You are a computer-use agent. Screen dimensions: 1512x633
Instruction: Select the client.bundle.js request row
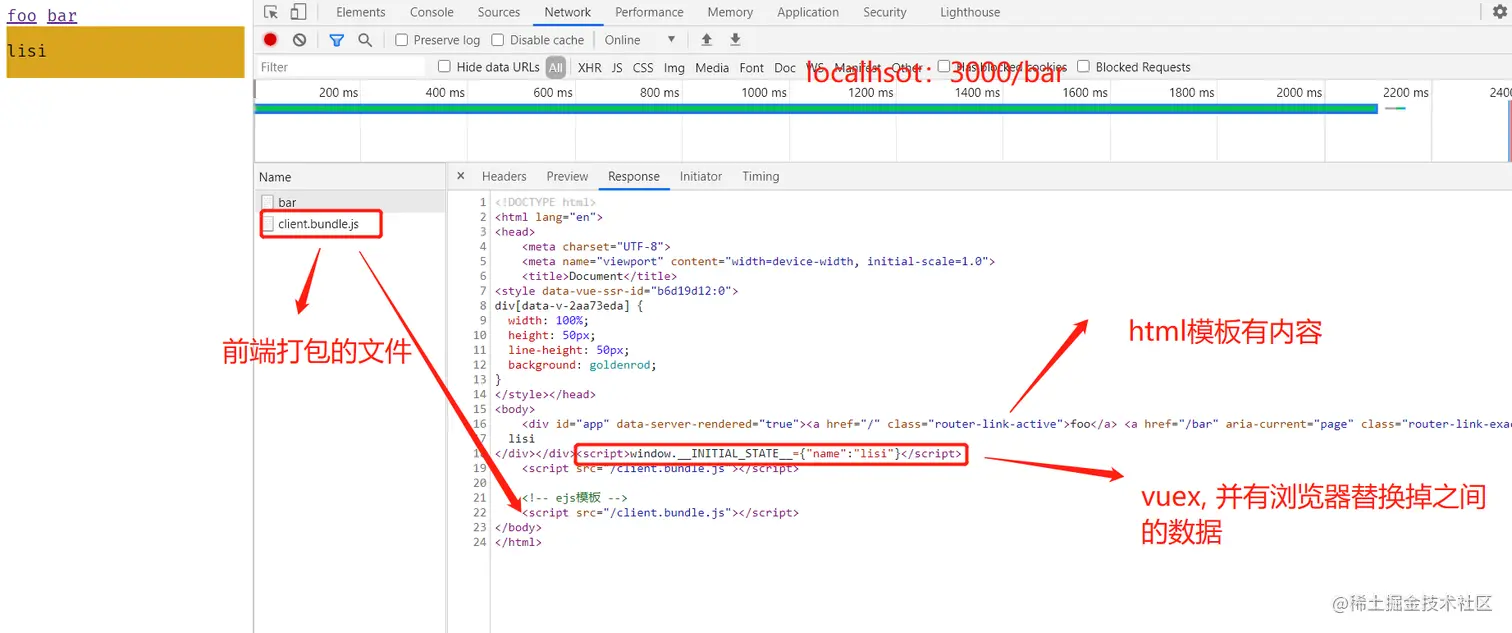click(350, 224)
